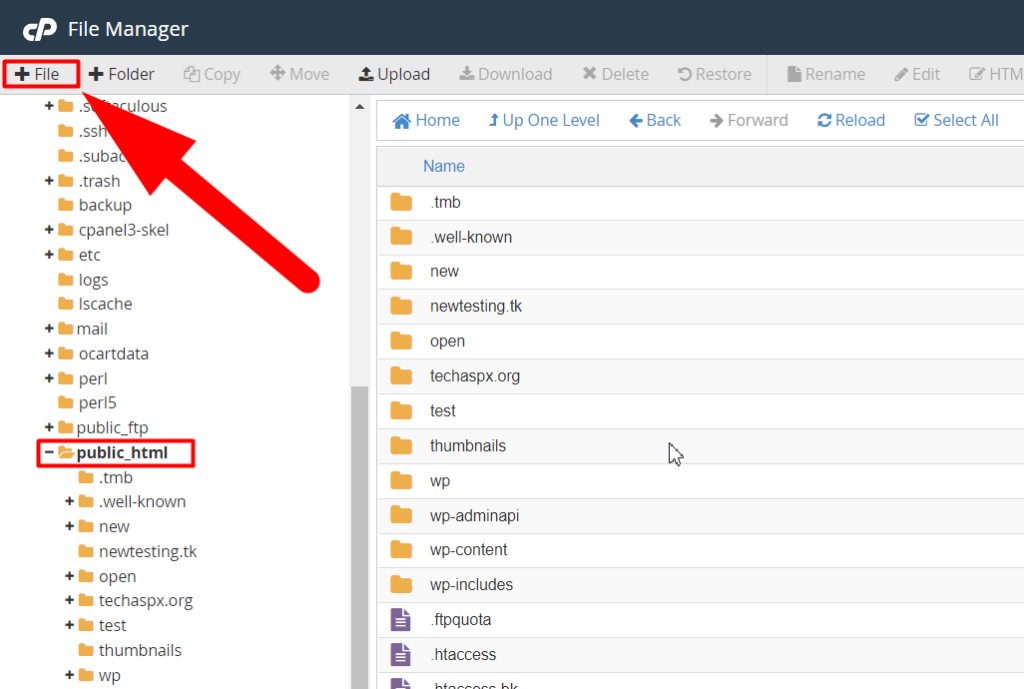Click the Forward navigation button
Viewport: 1024px width, 689px height.
pyautogui.click(x=749, y=120)
